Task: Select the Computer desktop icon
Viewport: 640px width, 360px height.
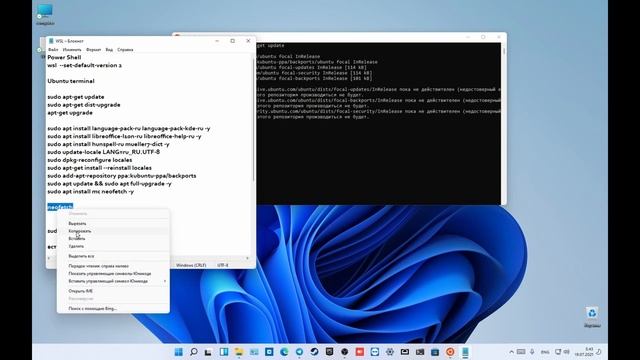Action: point(45,14)
